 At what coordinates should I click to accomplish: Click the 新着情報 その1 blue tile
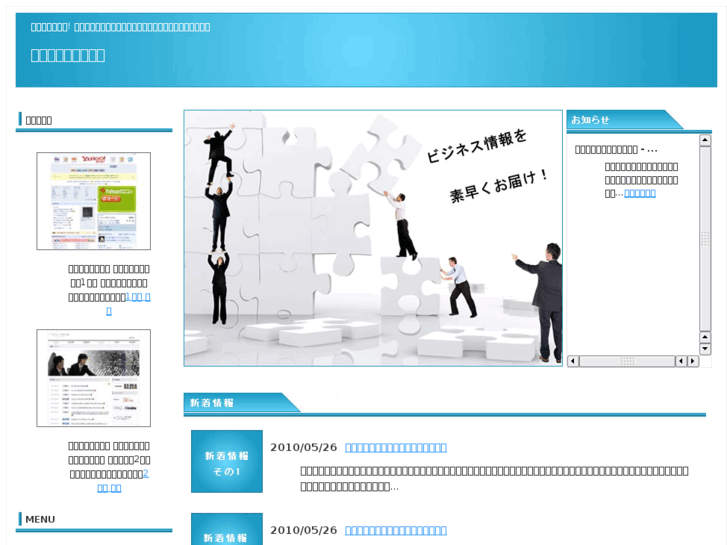pos(227,461)
